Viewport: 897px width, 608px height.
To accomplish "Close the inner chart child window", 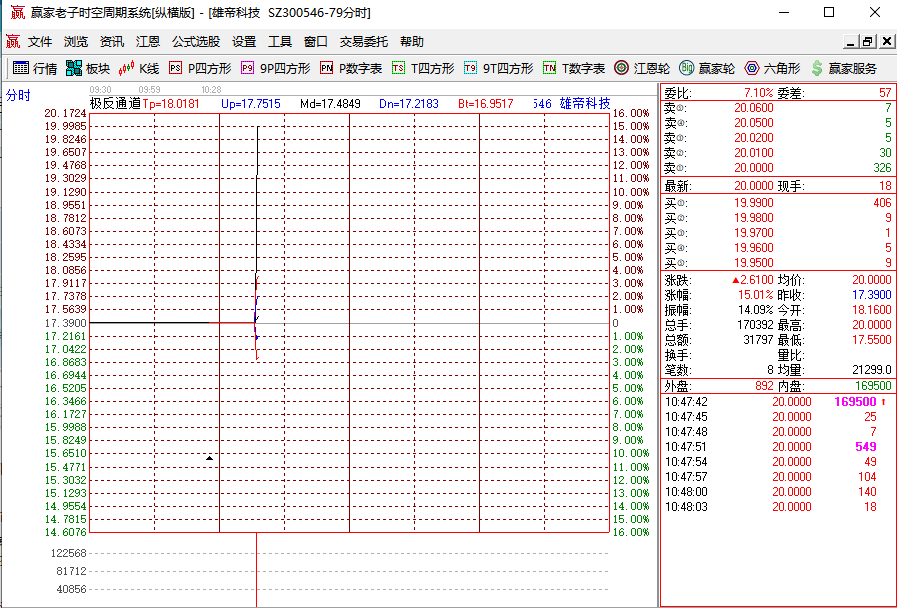I will pos(887,42).
